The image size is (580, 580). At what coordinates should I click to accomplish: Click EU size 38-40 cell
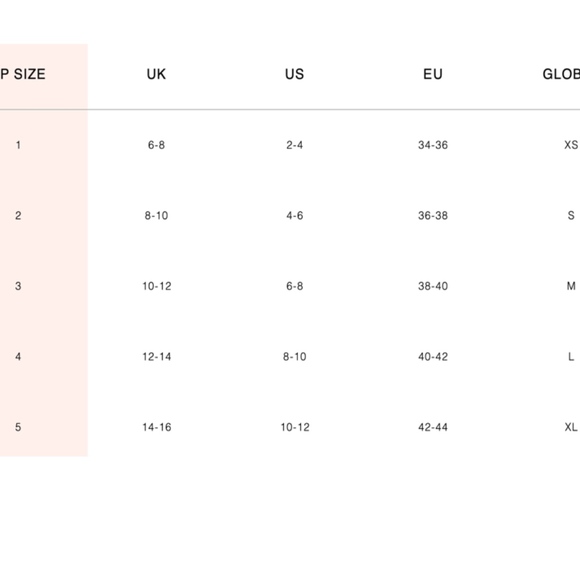coord(433,286)
